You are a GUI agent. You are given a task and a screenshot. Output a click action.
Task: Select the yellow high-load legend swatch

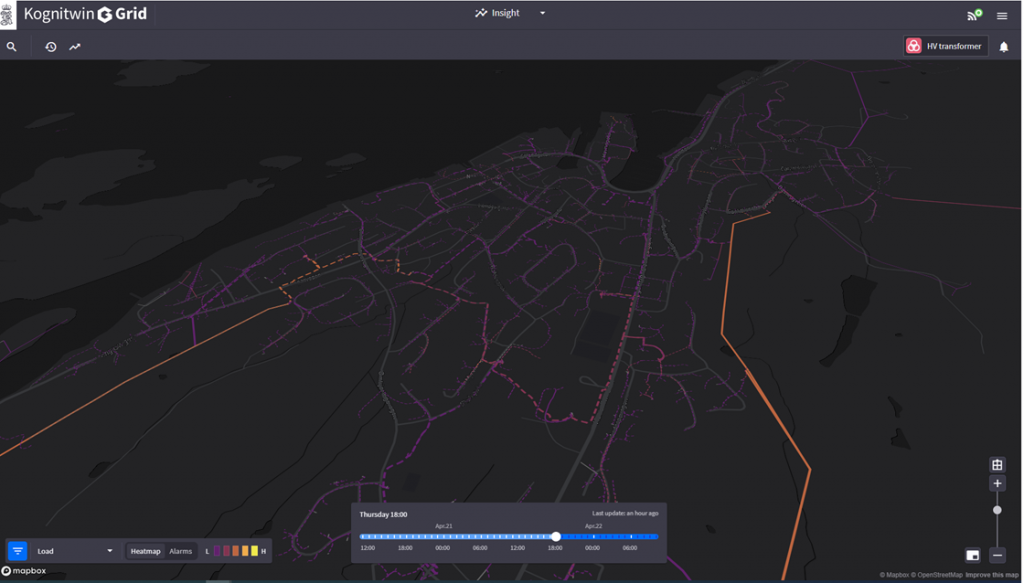(254, 551)
